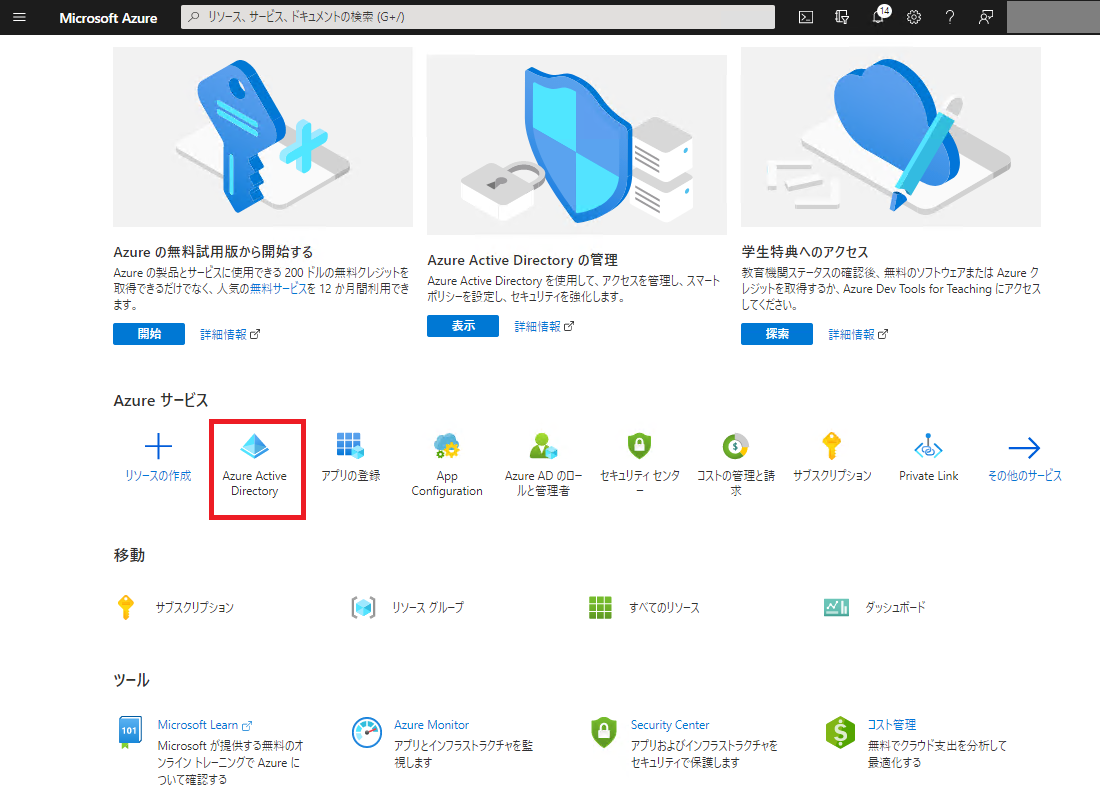This screenshot has height=794, width=1100.
Task: Follow the 無料サービス link in trial text
Action: coord(278,289)
